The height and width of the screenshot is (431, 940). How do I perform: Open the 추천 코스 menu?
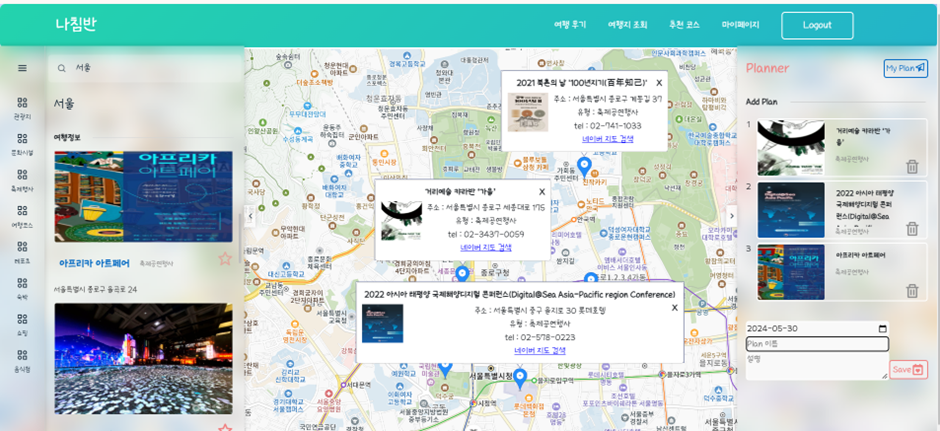pyautogui.click(x=684, y=25)
